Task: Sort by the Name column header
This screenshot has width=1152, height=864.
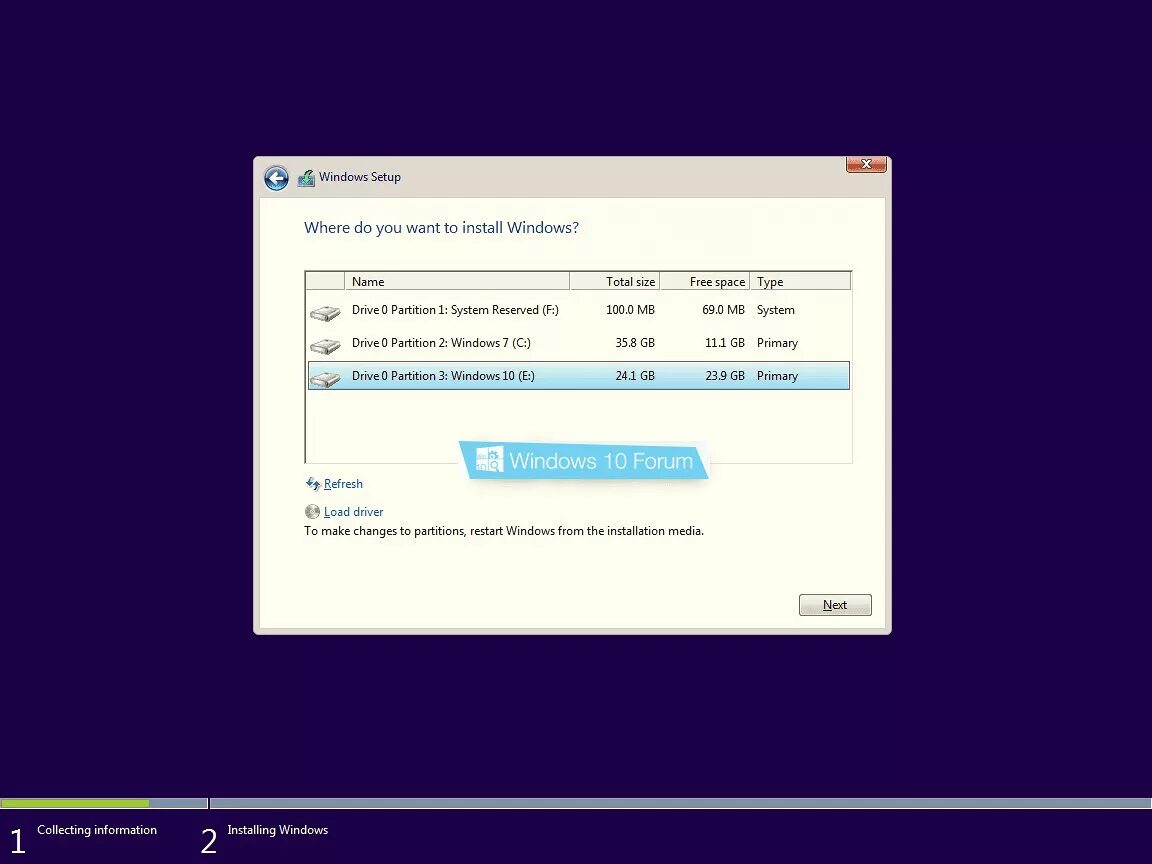Action: tap(457, 281)
